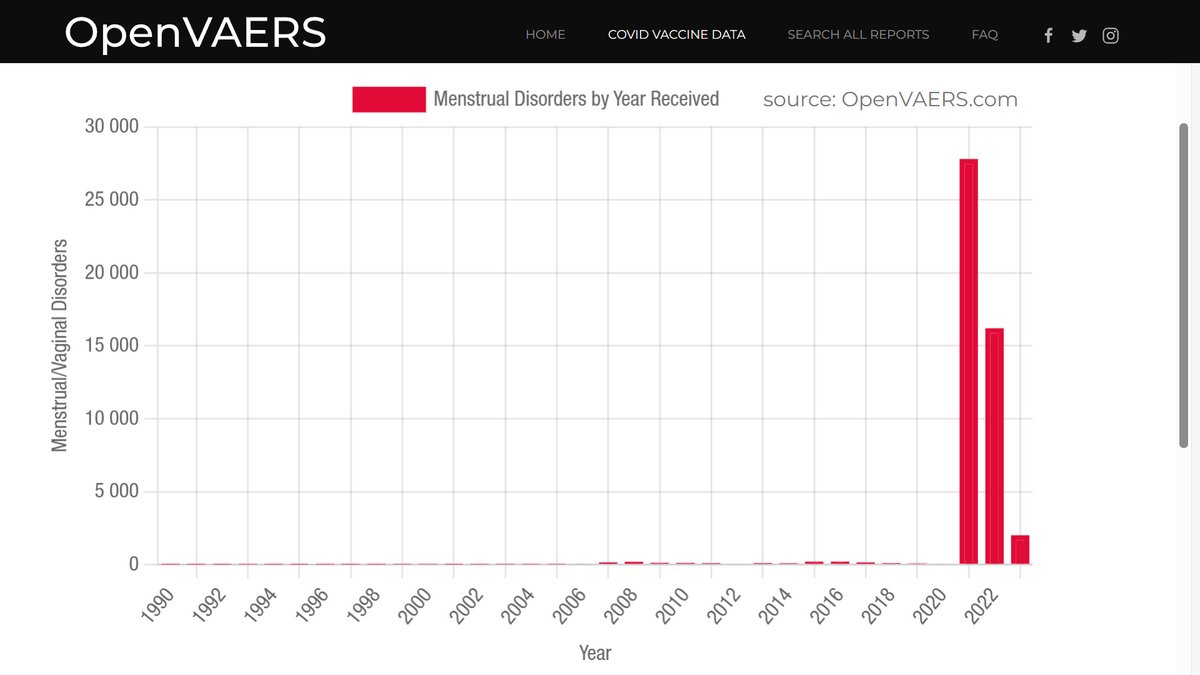1200x675 pixels.
Task: Click the 2020 x-axis label
Action: pos(929,604)
